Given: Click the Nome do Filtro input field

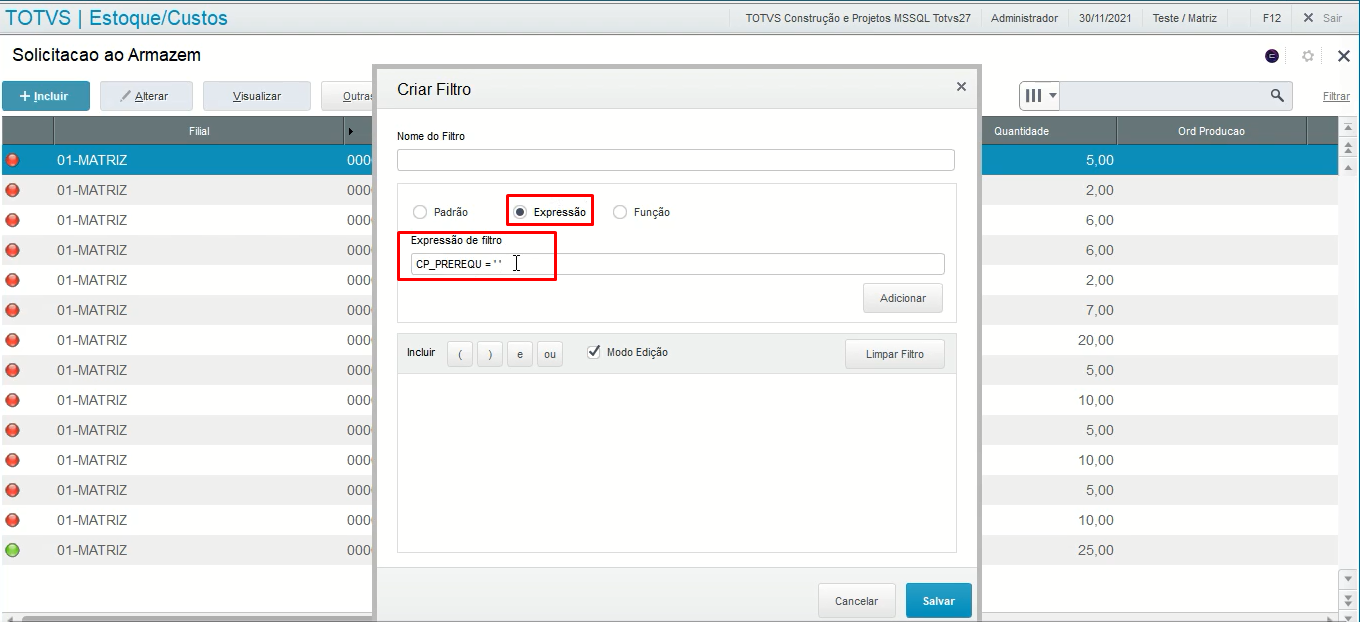Looking at the screenshot, I should [x=675, y=160].
